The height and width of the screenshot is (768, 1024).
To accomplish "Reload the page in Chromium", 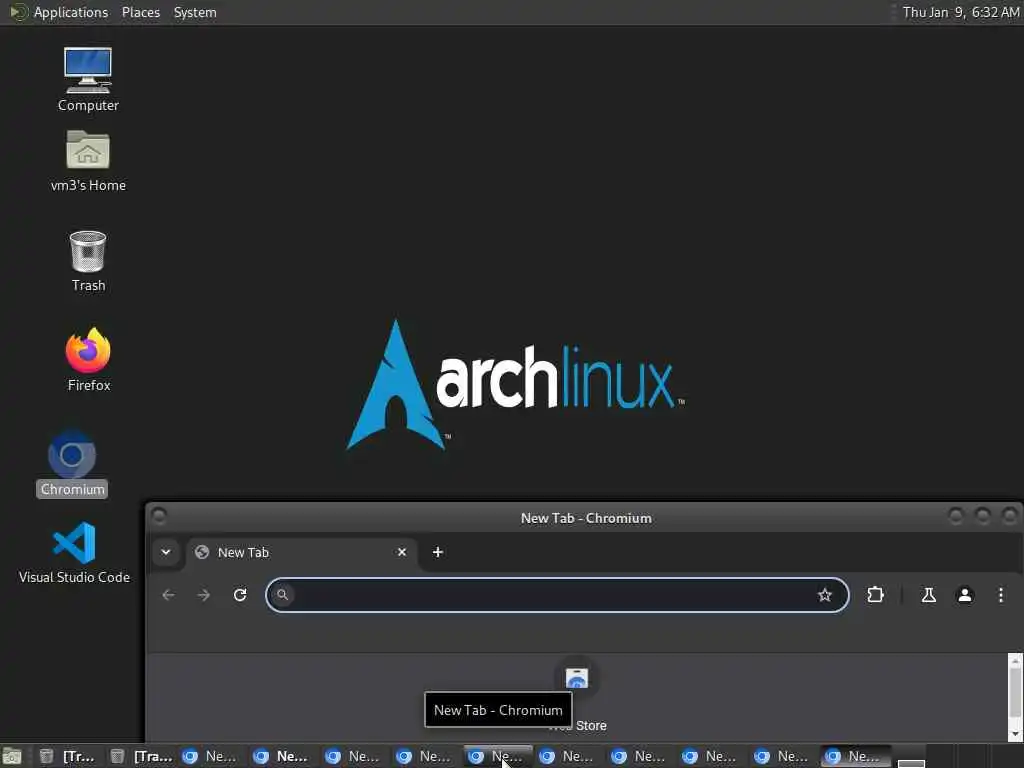I will [240, 595].
